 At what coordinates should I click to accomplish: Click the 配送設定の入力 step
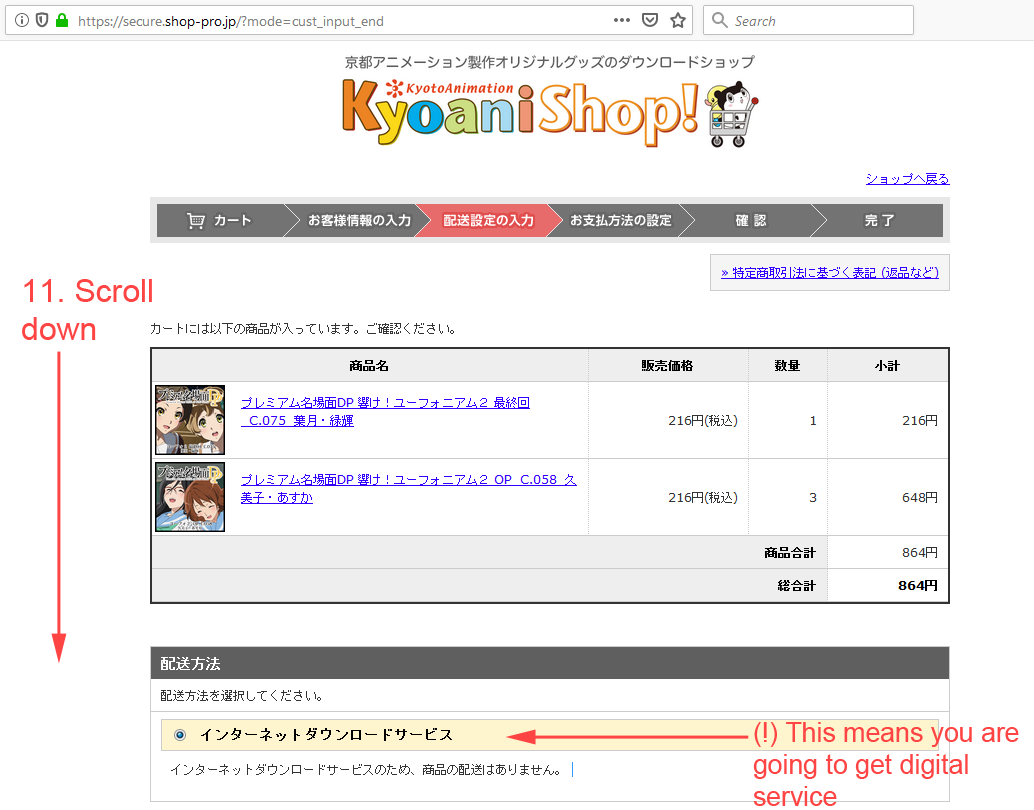tap(488, 220)
